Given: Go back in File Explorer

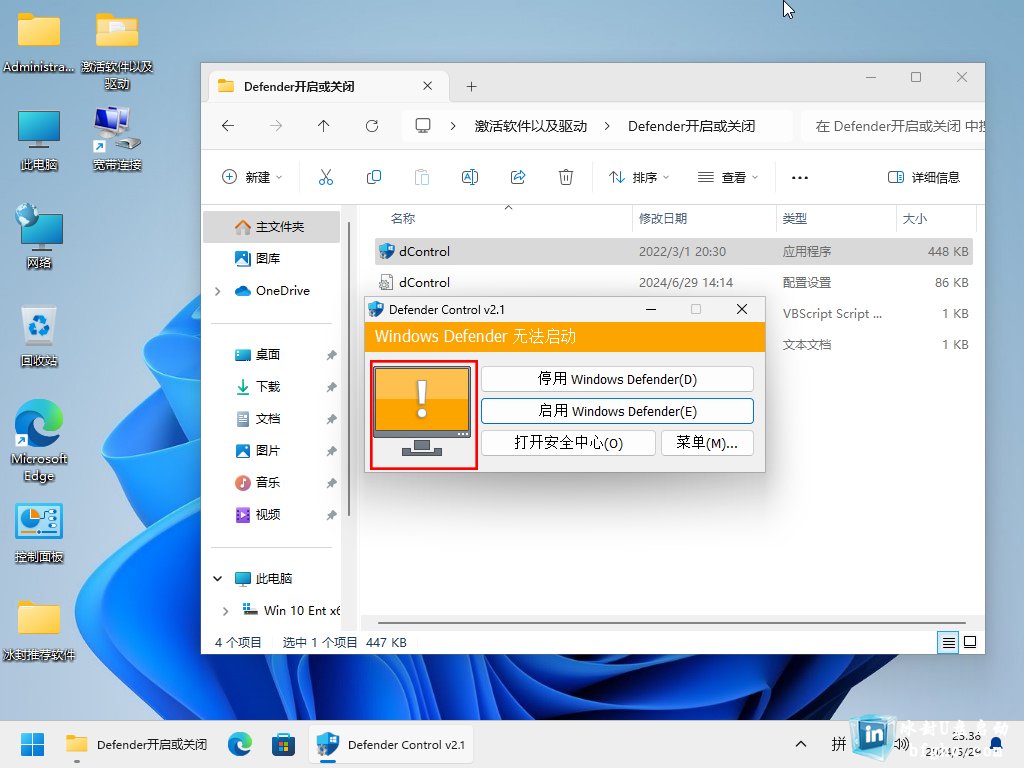Looking at the screenshot, I should [x=228, y=126].
